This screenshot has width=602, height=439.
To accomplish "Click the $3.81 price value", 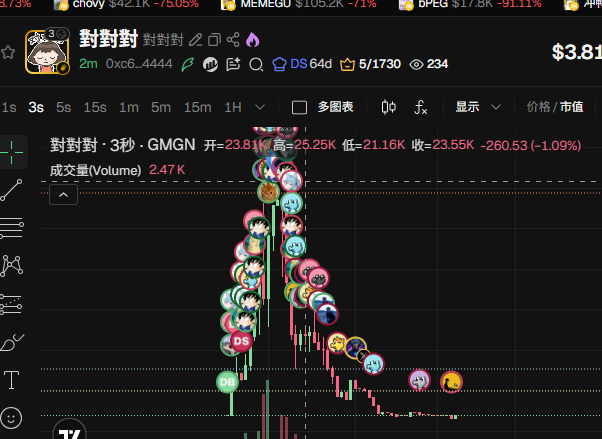I will 577,52.
